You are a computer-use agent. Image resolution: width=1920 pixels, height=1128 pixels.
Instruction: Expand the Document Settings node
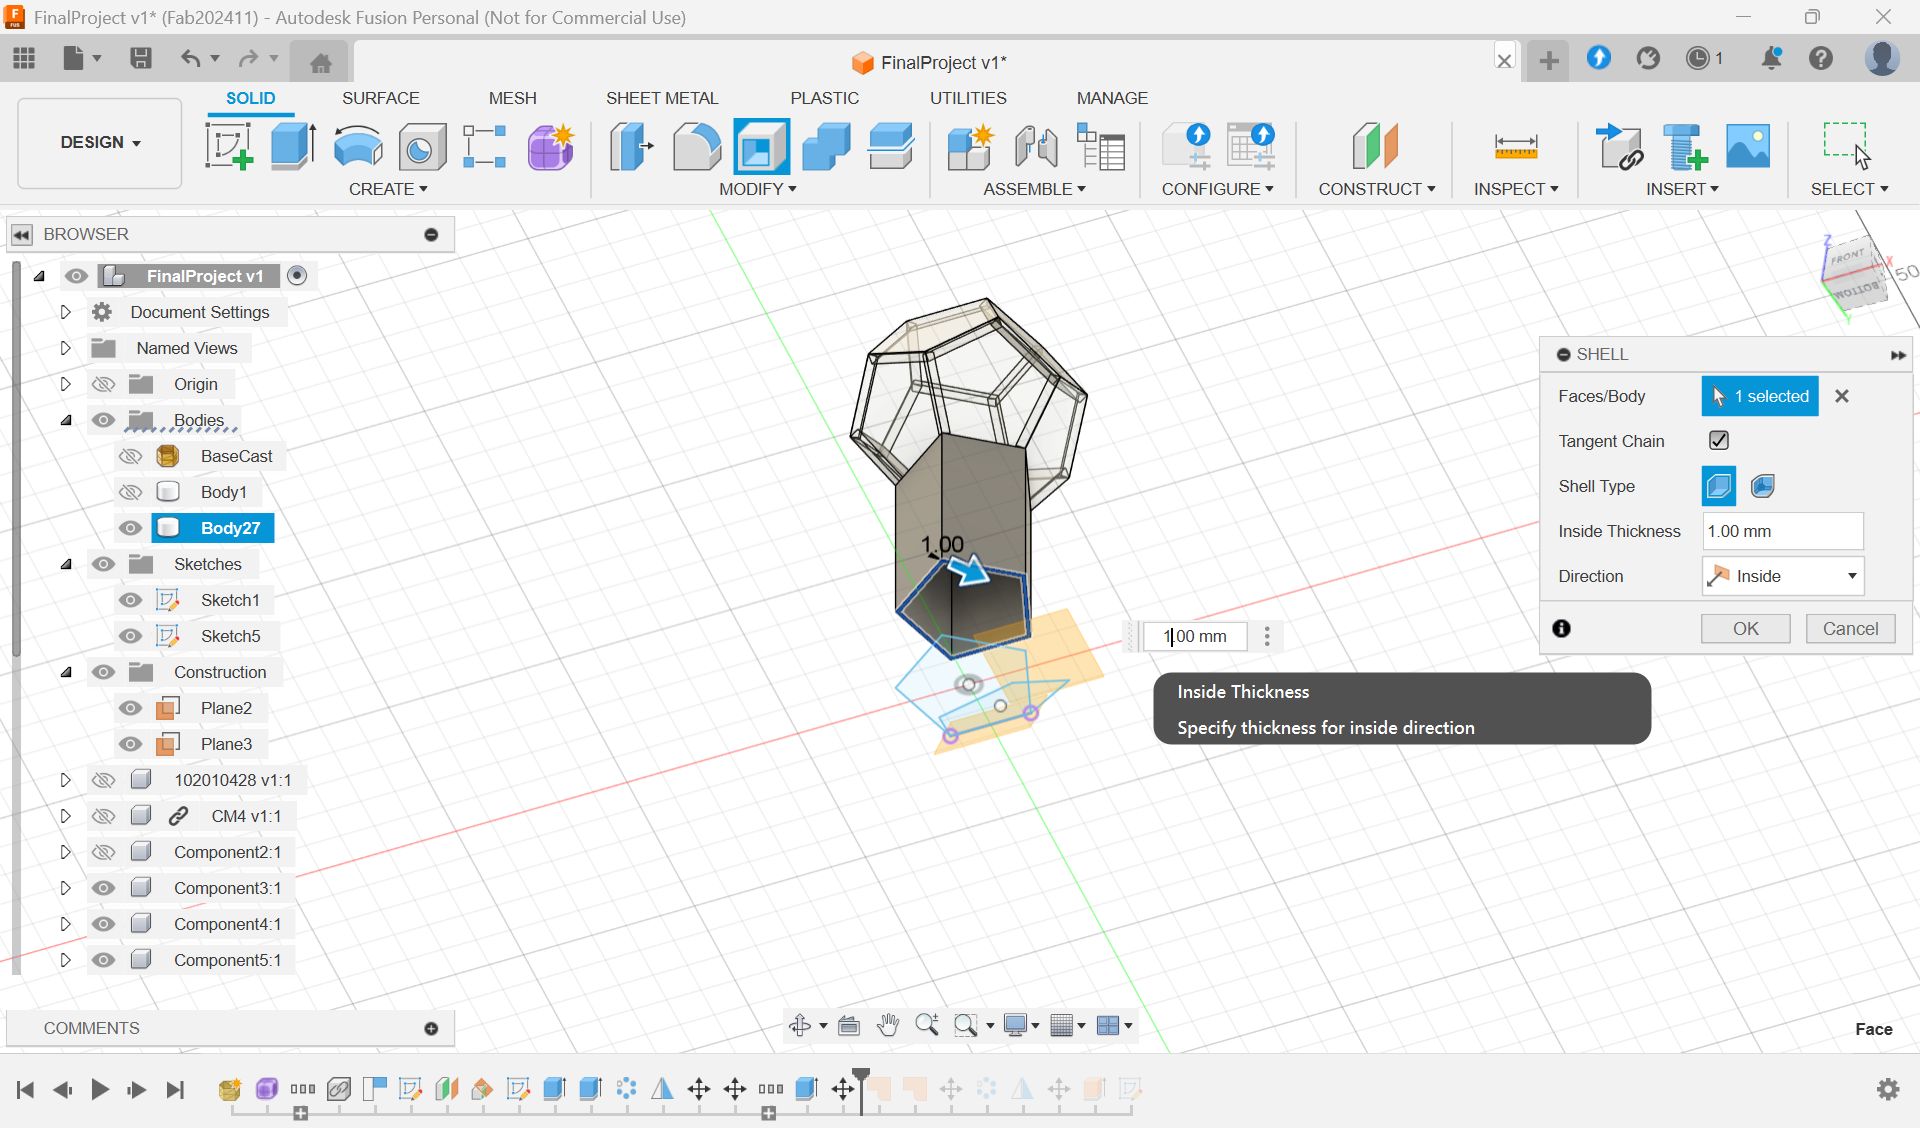65,312
